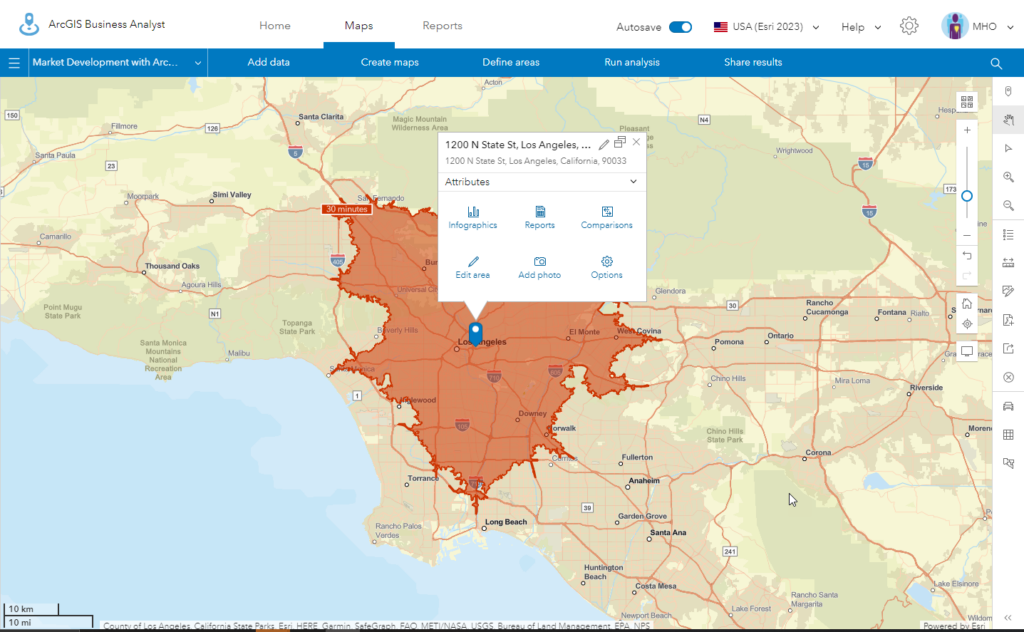Open the Share results menu
Image resolution: width=1024 pixels, height=632 pixels.
click(753, 63)
